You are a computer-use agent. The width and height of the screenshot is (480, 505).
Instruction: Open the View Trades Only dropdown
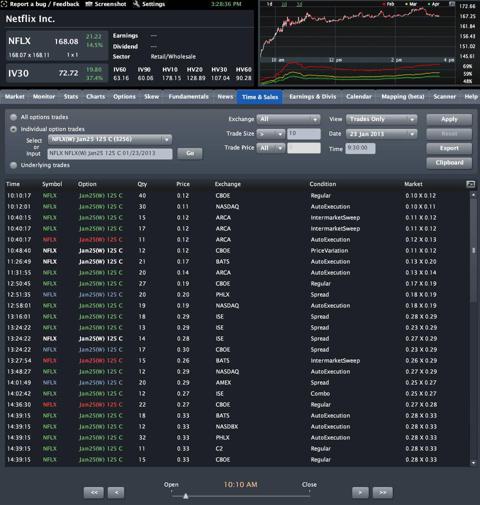tap(381, 119)
